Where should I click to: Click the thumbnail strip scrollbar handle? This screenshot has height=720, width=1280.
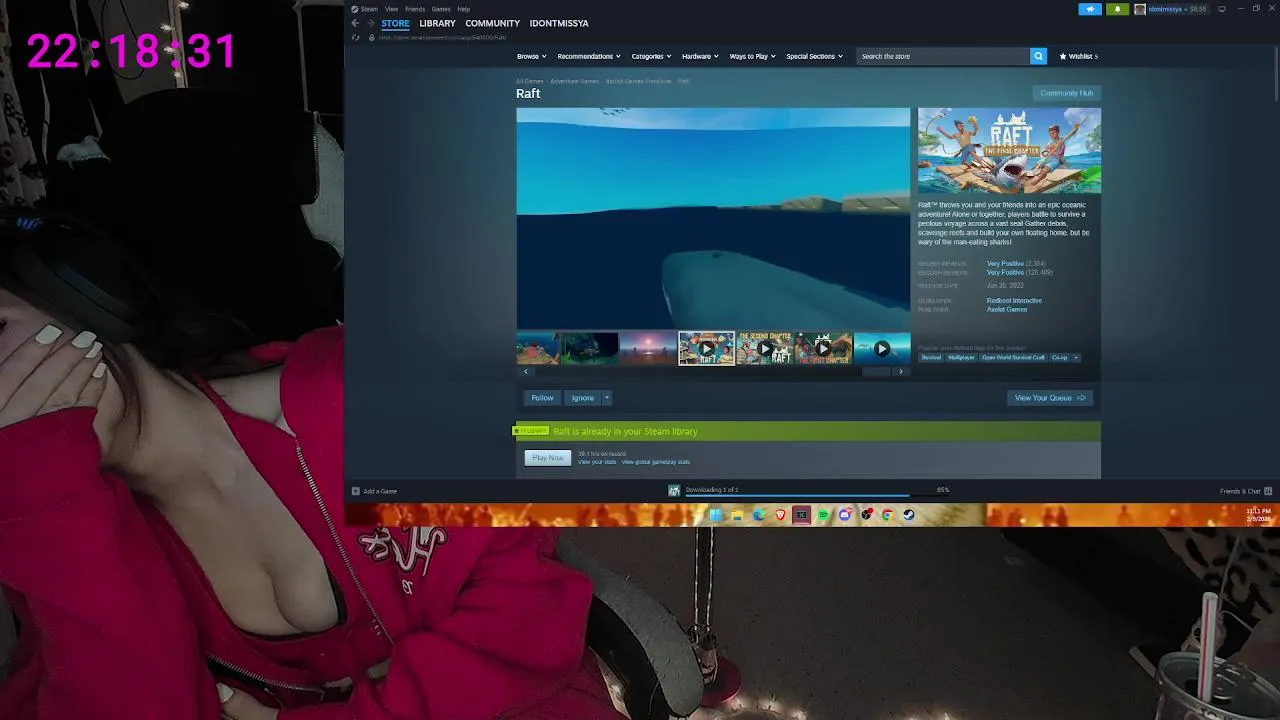pos(876,371)
